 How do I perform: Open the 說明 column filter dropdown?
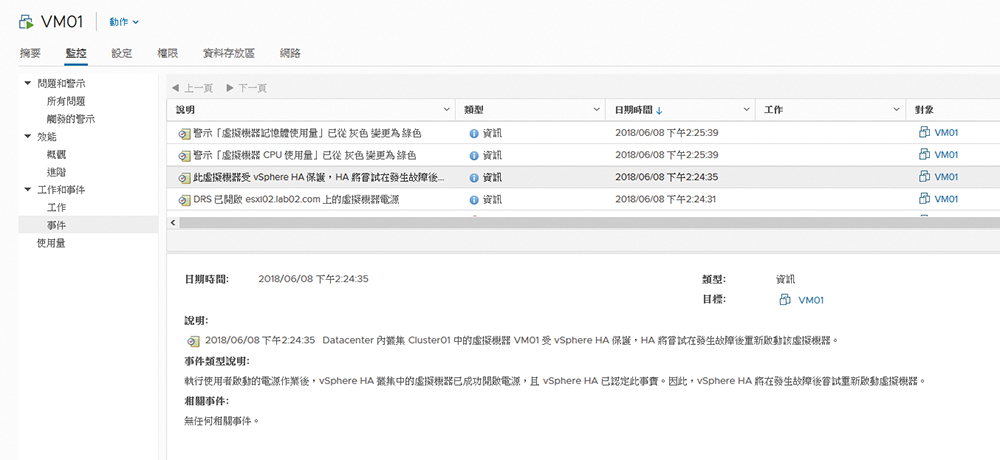pyautogui.click(x=446, y=110)
